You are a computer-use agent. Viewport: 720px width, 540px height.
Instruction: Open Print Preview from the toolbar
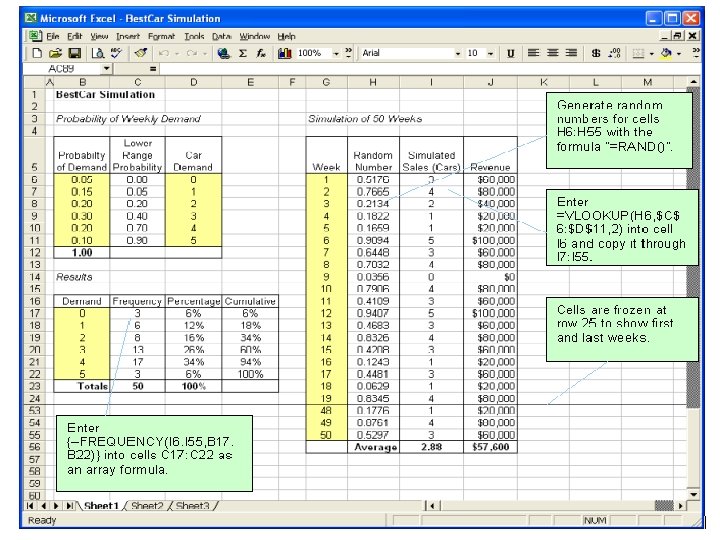pos(97,53)
